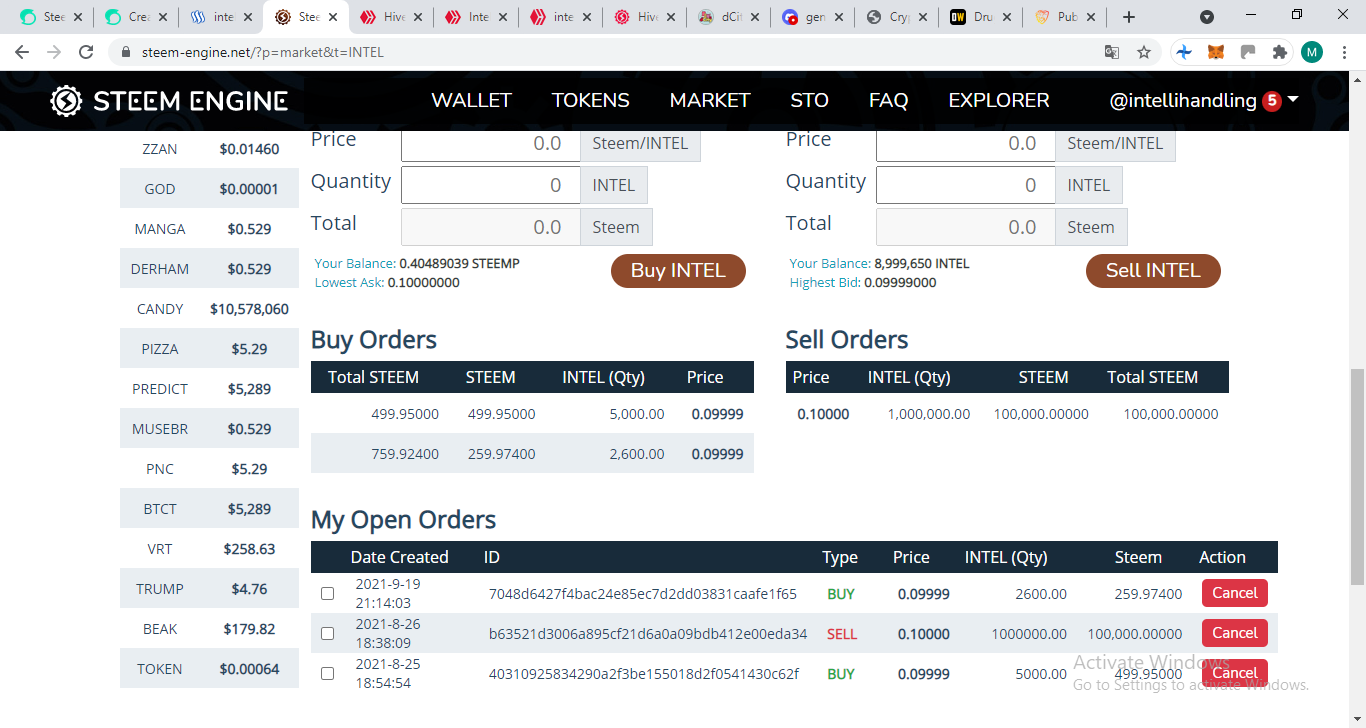Reload the page with refresh icon
This screenshot has height=728, width=1366.
[x=86, y=52]
